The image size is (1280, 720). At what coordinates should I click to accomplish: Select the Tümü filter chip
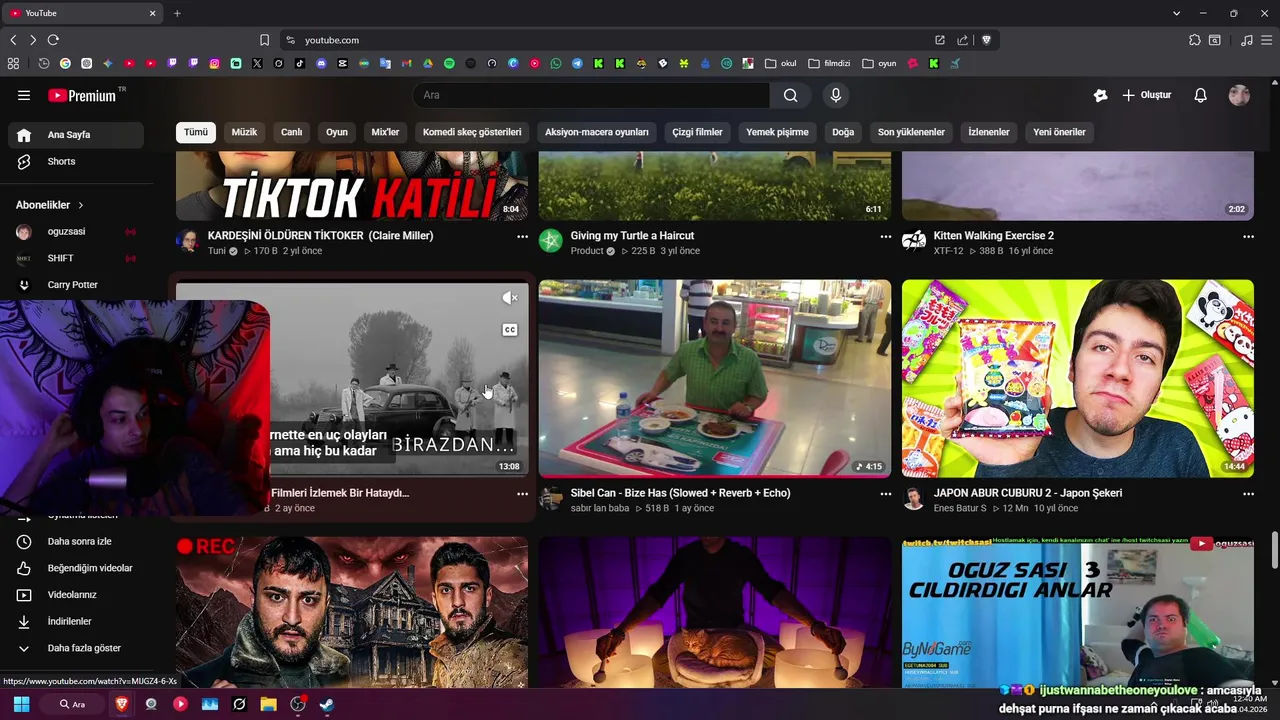[x=196, y=132]
